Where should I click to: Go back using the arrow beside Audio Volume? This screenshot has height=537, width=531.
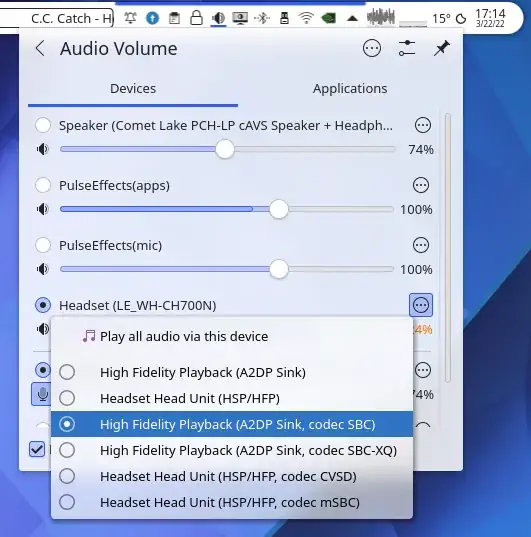pos(40,48)
